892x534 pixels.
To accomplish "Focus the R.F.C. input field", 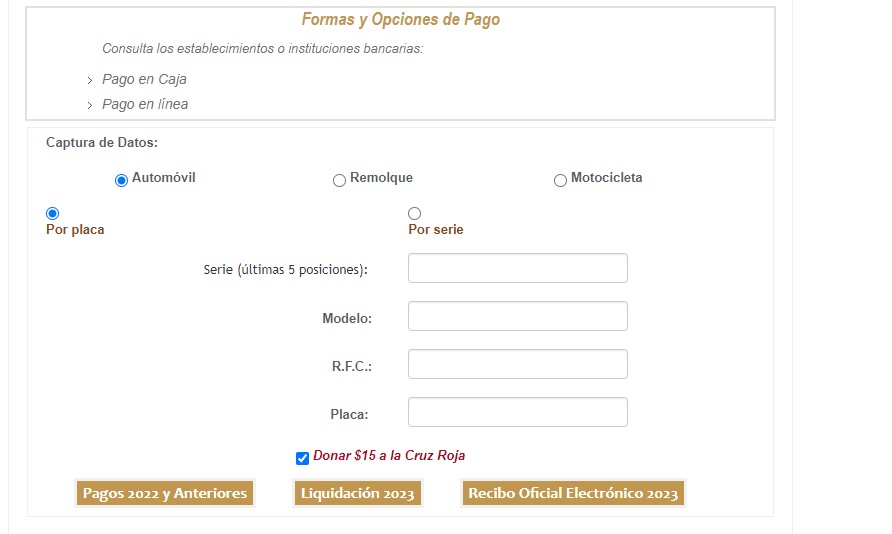I will (x=517, y=364).
